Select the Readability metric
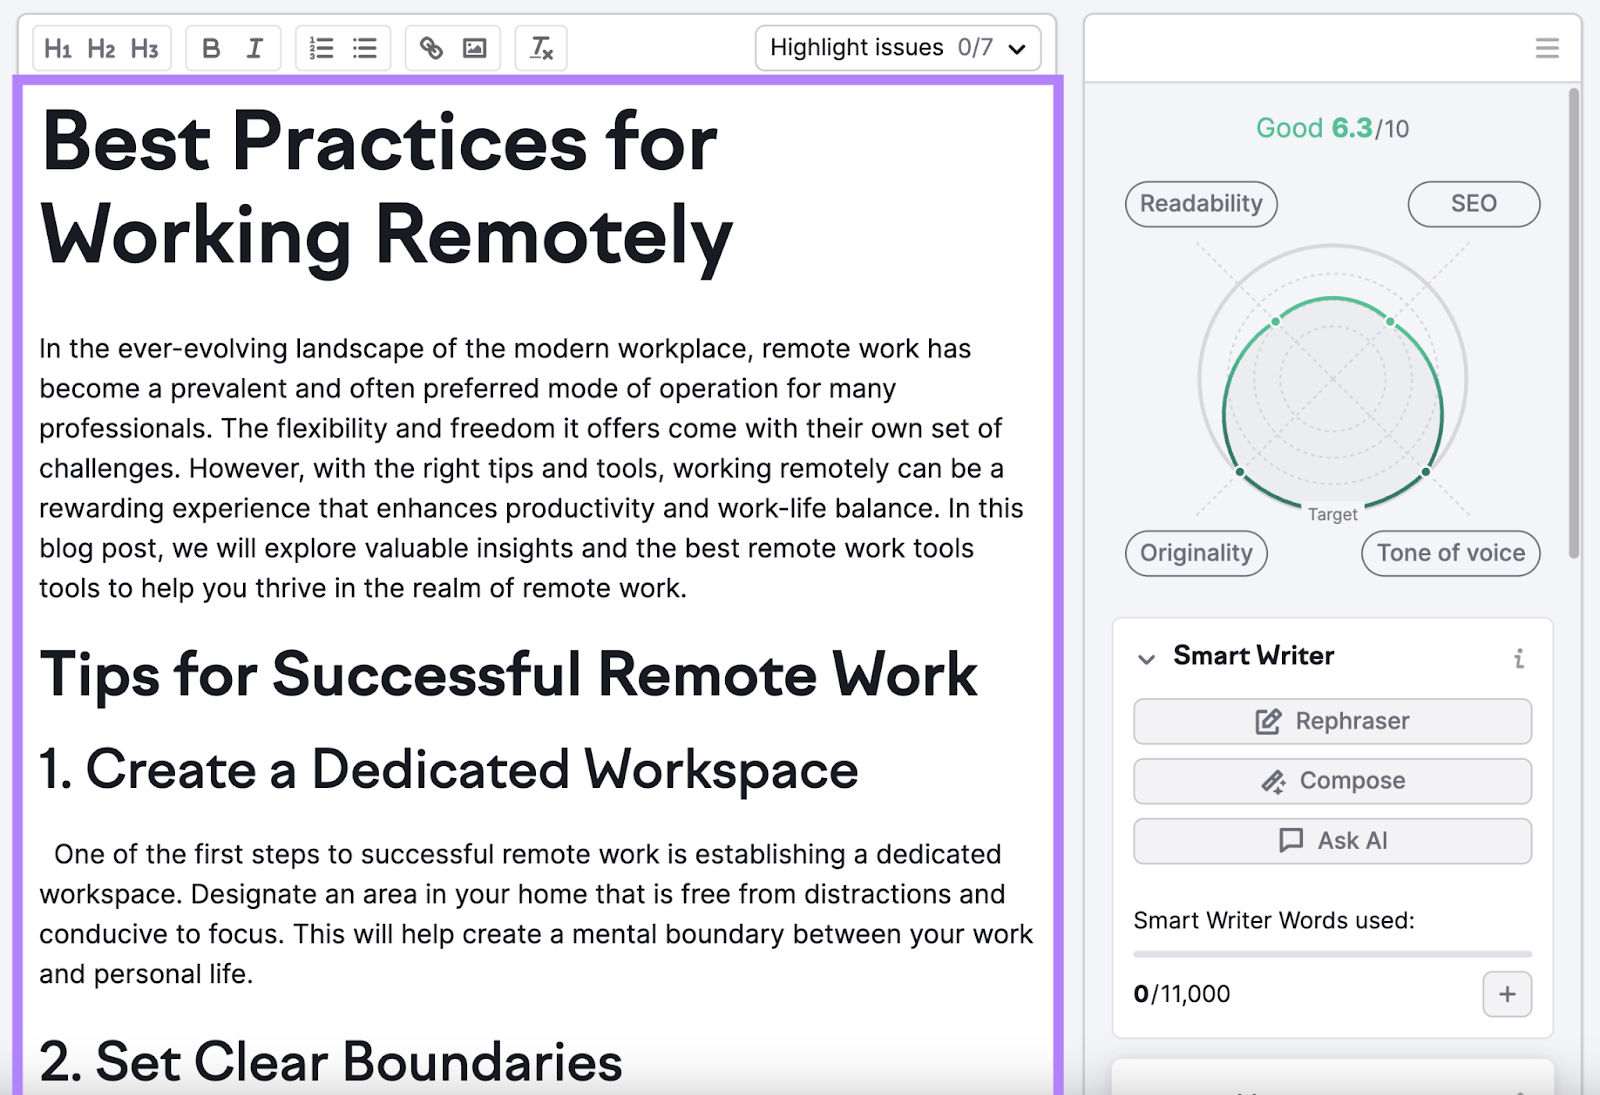 [1201, 204]
